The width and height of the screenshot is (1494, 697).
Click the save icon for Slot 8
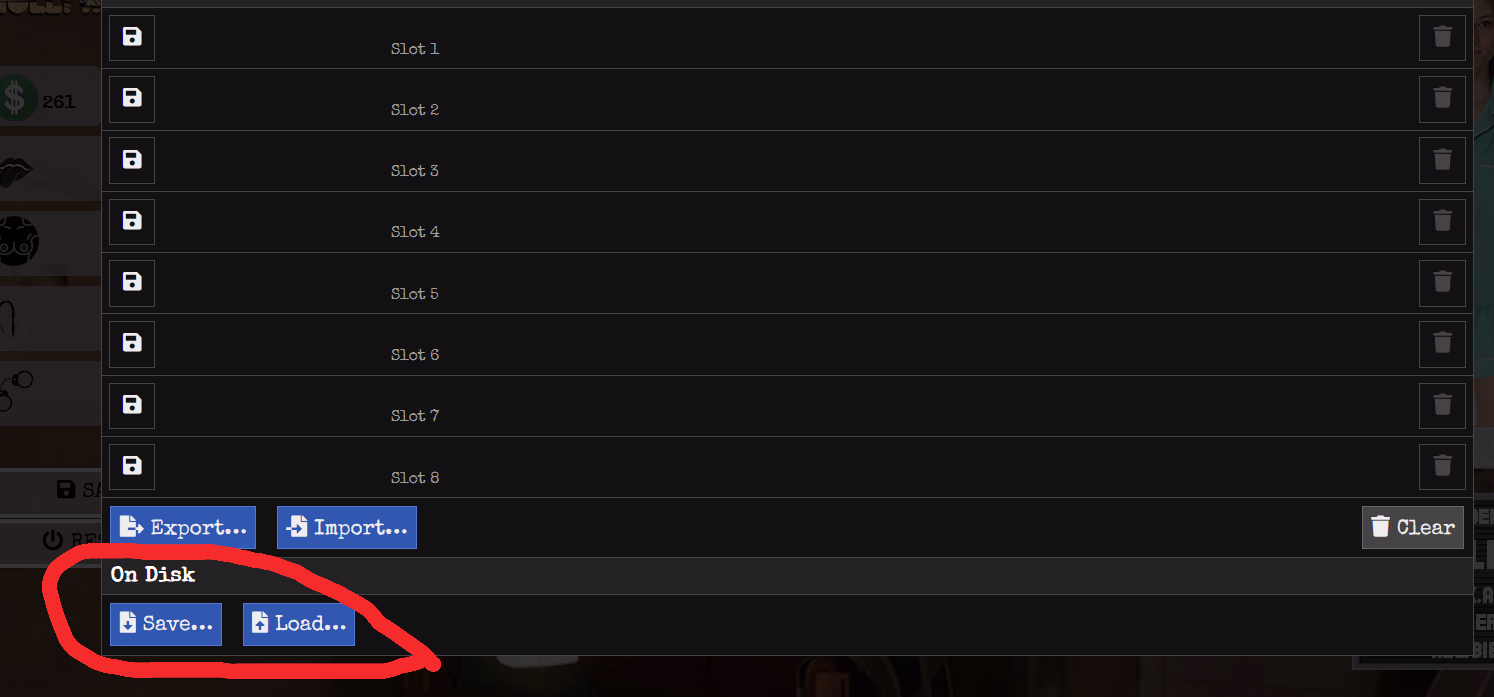click(x=132, y=467)
